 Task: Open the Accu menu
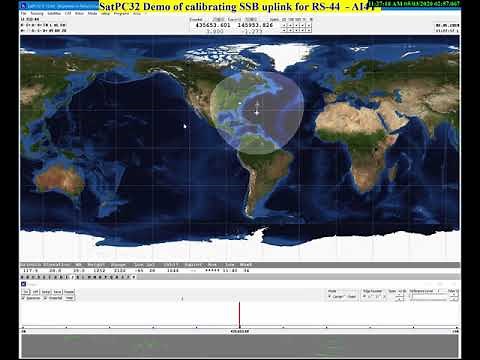coord(137,14)
